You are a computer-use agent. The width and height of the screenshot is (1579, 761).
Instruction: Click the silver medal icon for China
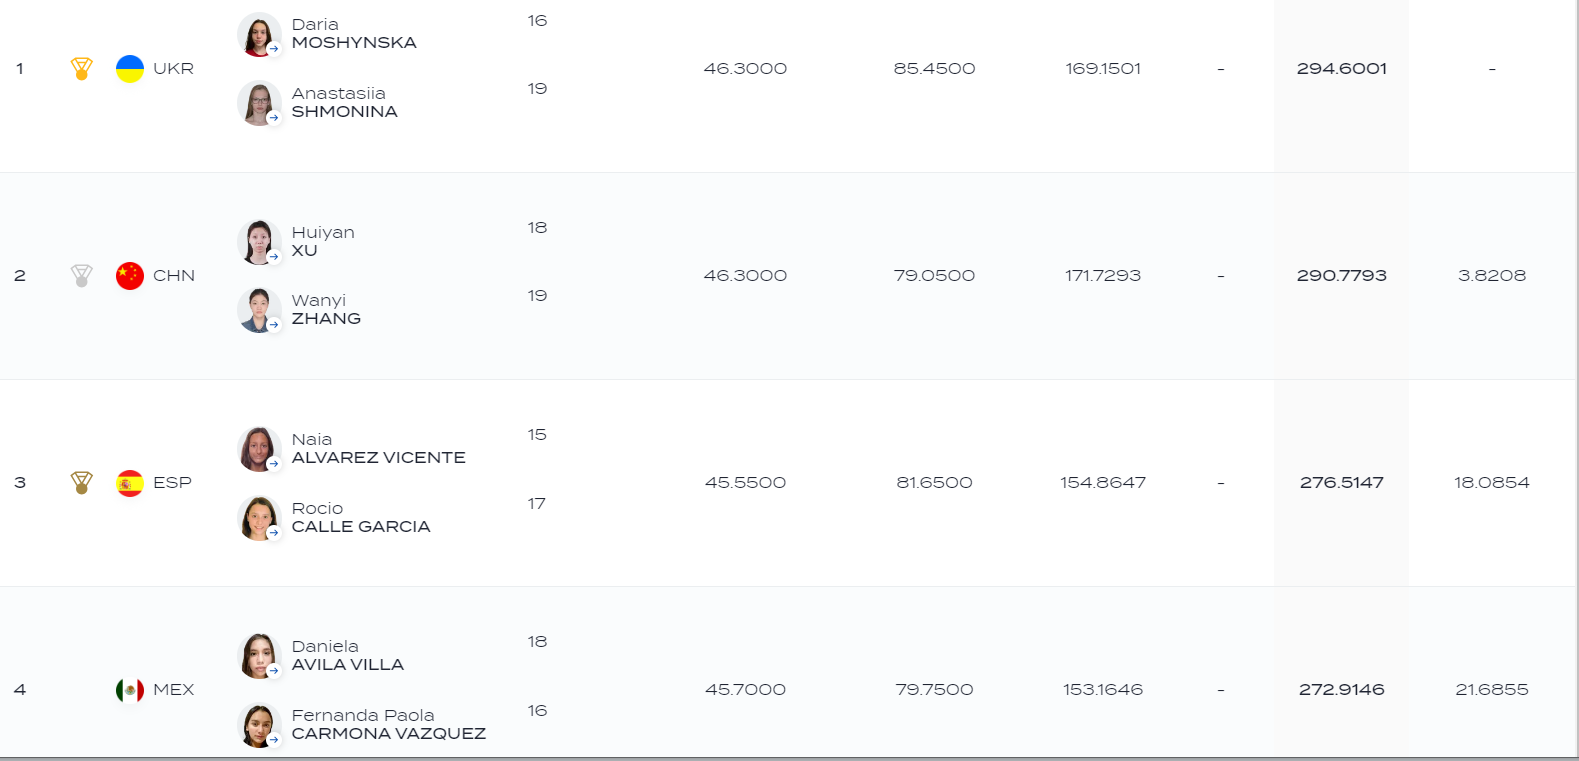82,276
